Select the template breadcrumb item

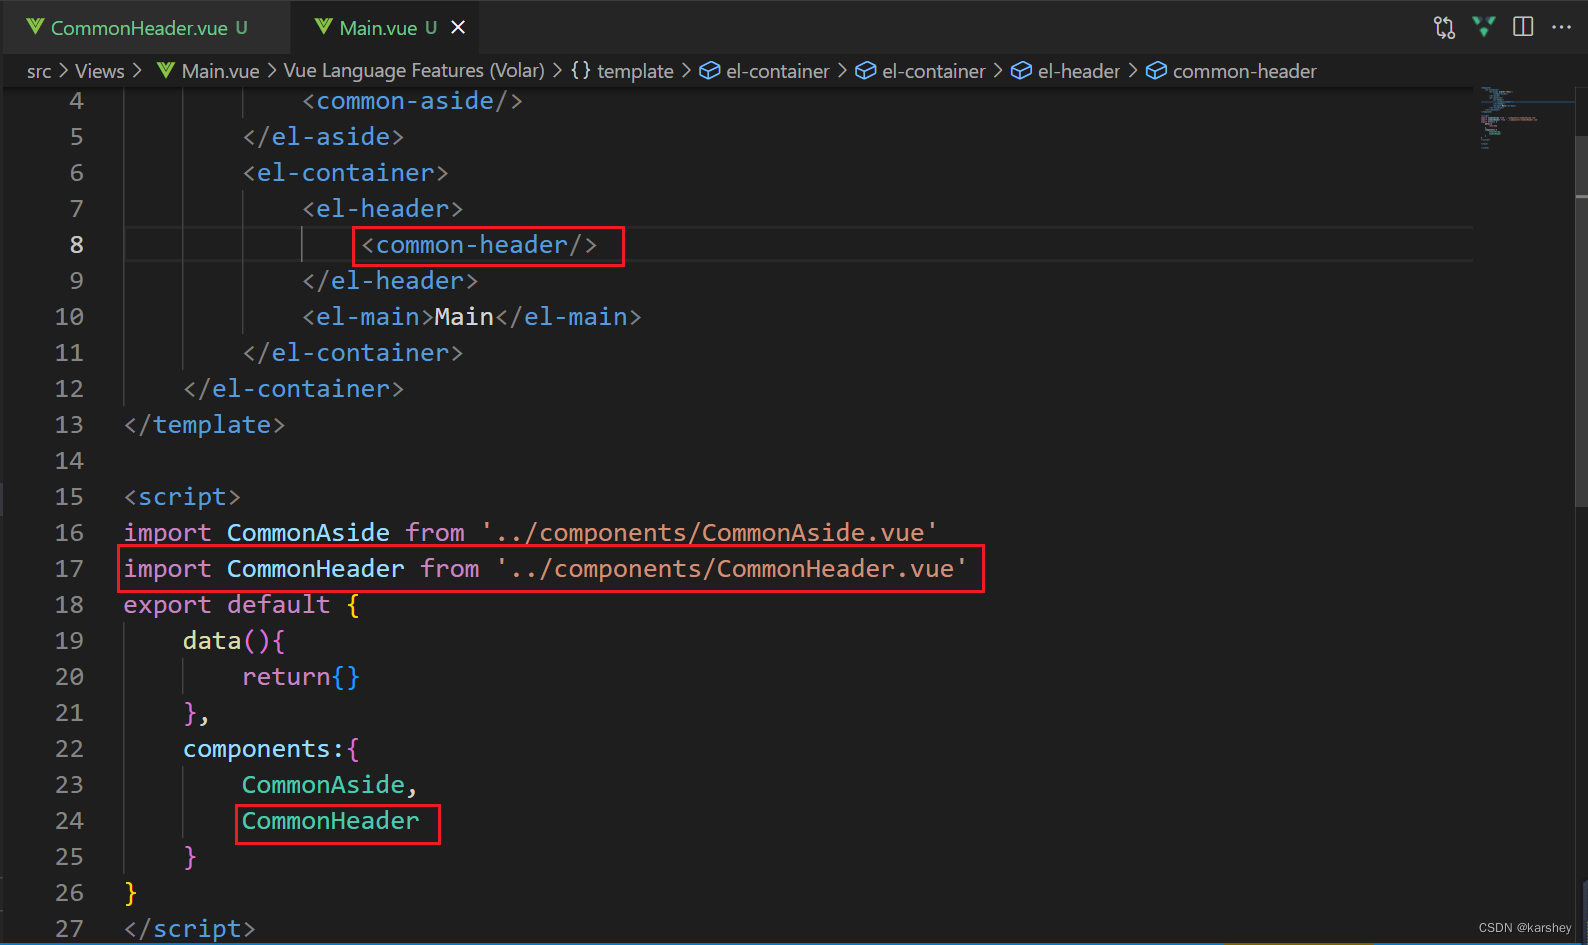tap(635, 71)
